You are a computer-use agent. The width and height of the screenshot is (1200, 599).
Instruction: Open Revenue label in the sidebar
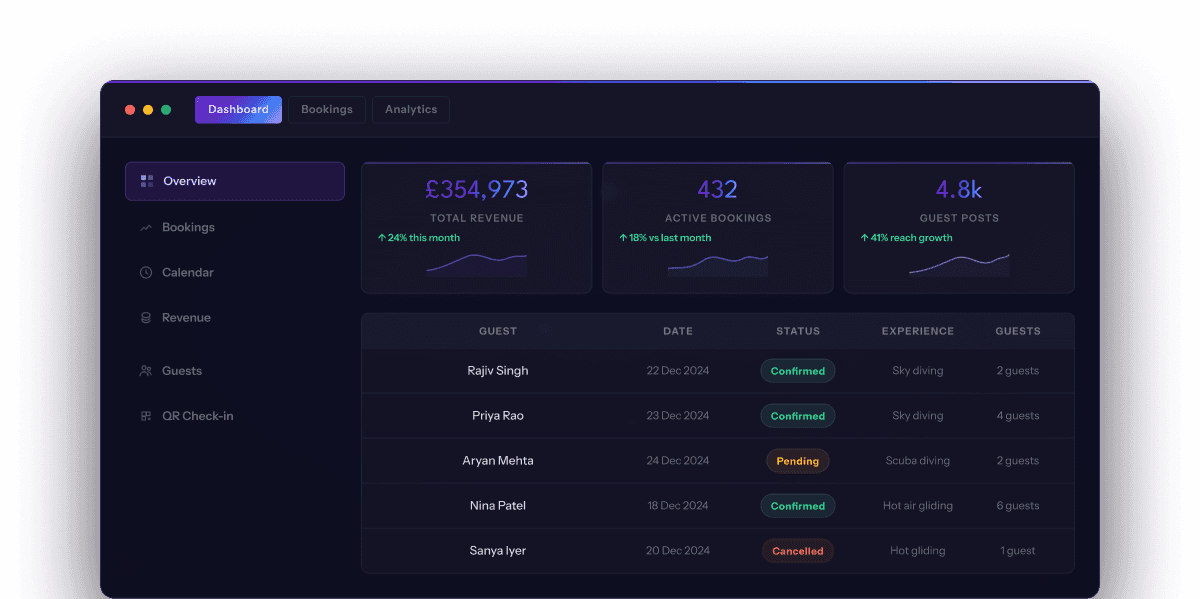(186, 318)
